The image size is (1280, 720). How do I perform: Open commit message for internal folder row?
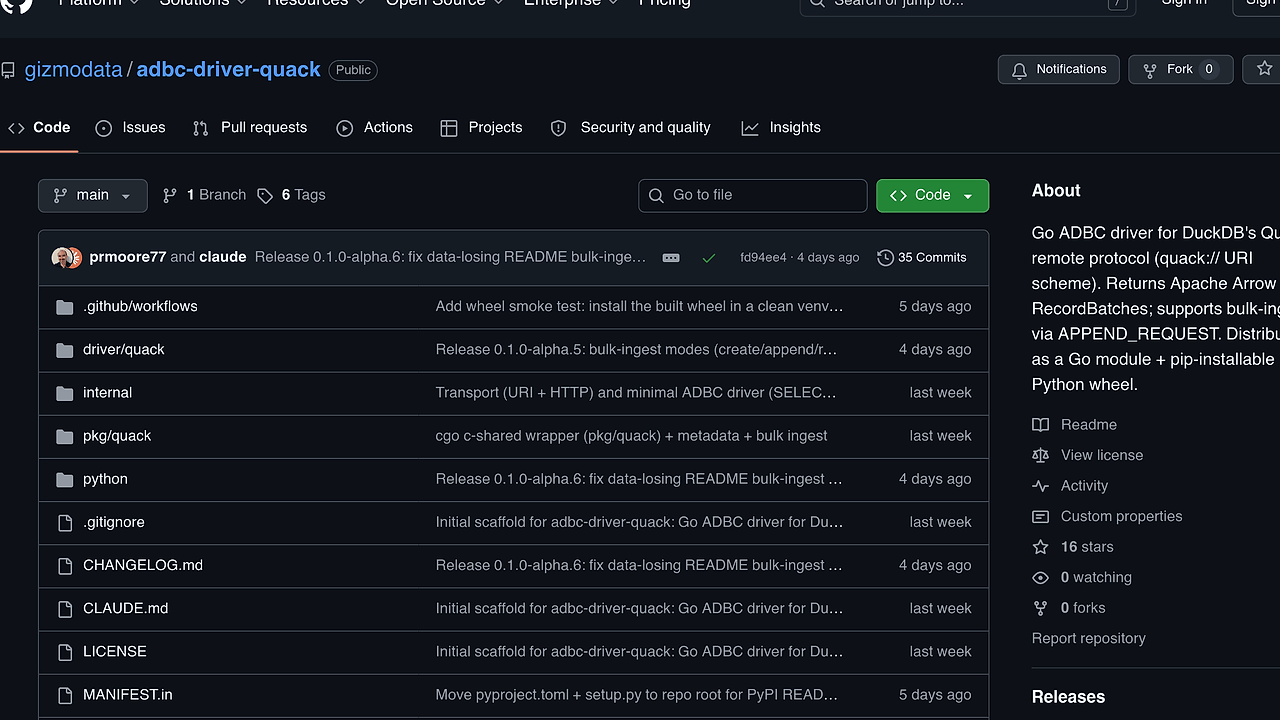636,392
